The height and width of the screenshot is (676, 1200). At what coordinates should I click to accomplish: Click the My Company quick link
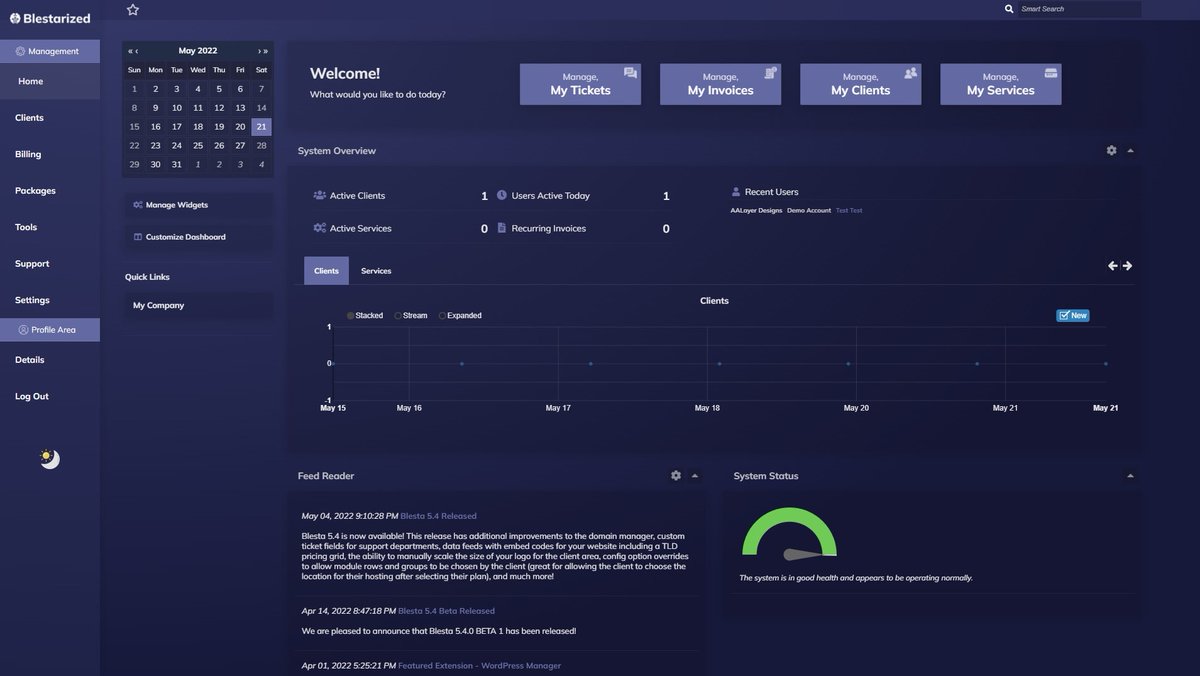[158, 303]
